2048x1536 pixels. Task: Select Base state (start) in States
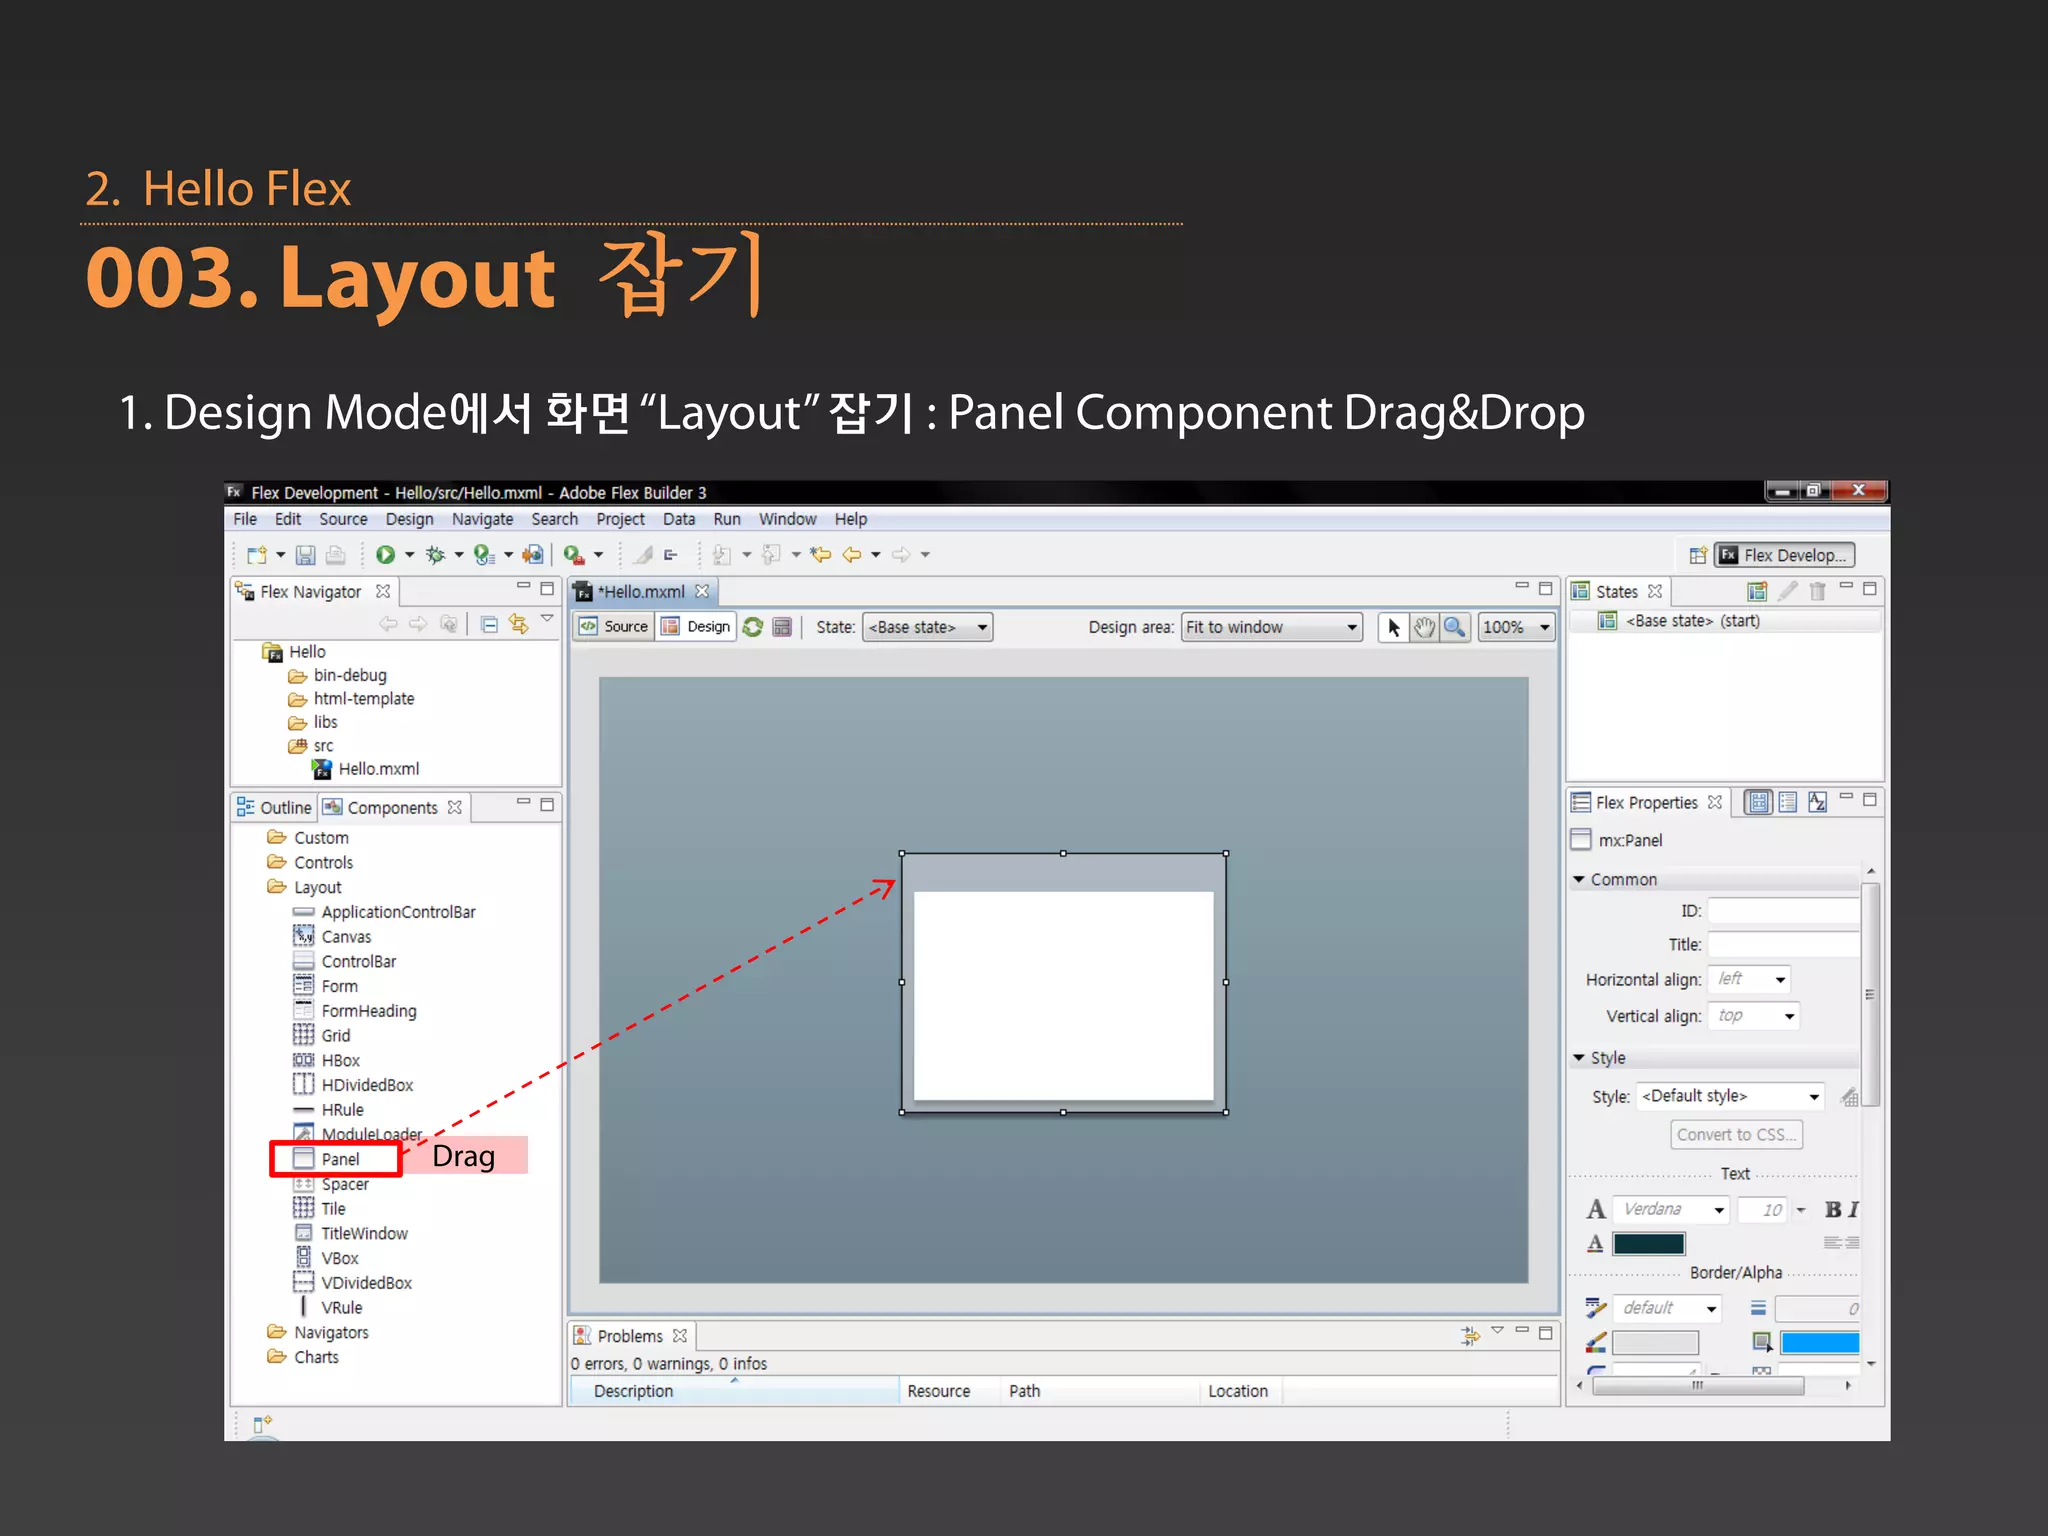[1692, 621]
